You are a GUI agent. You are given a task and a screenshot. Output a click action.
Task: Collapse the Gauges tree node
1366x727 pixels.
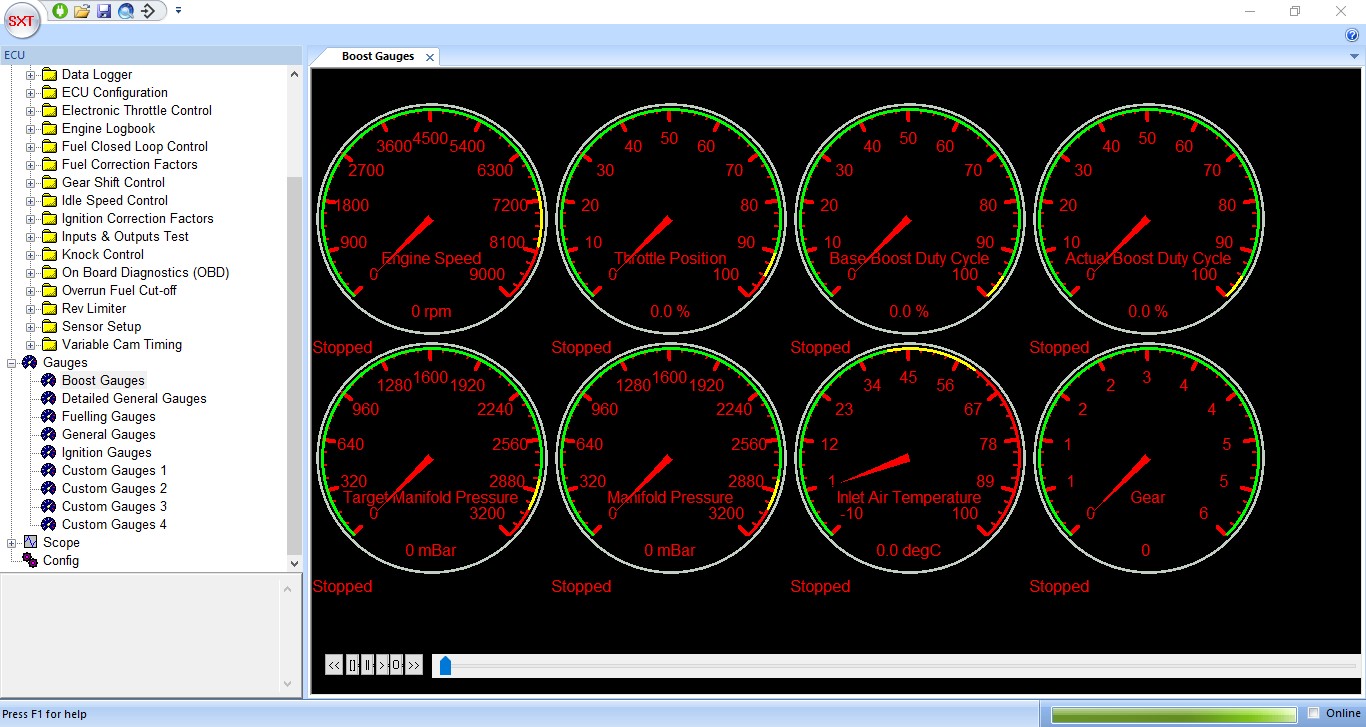[x=12, y=363]
